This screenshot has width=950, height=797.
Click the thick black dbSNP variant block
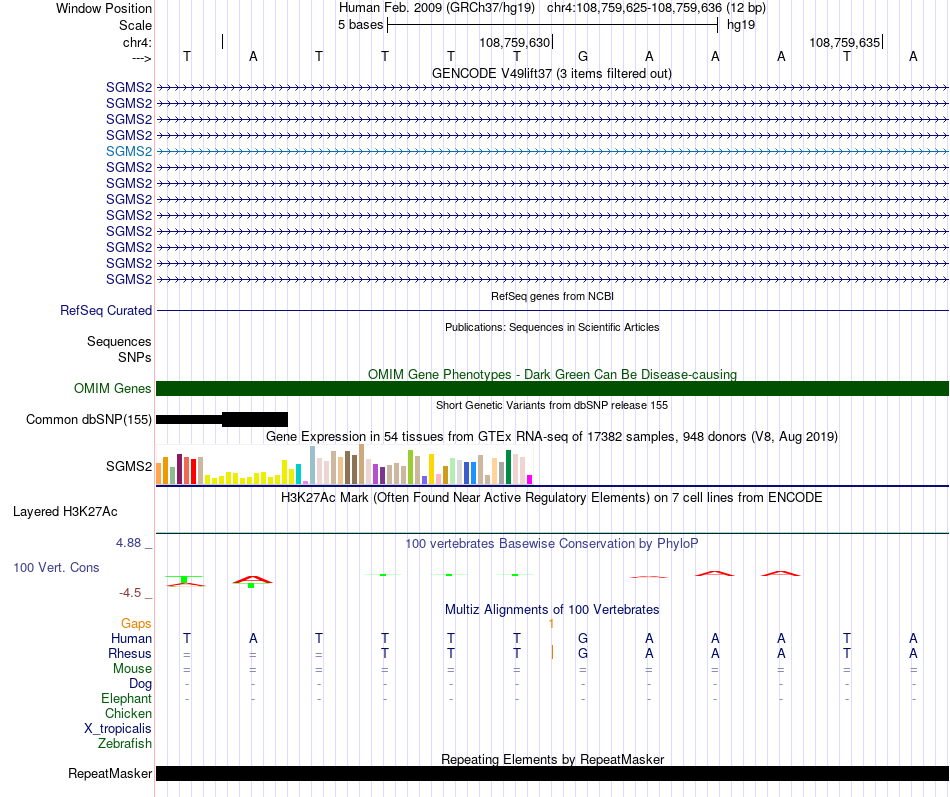click(254, 419)
